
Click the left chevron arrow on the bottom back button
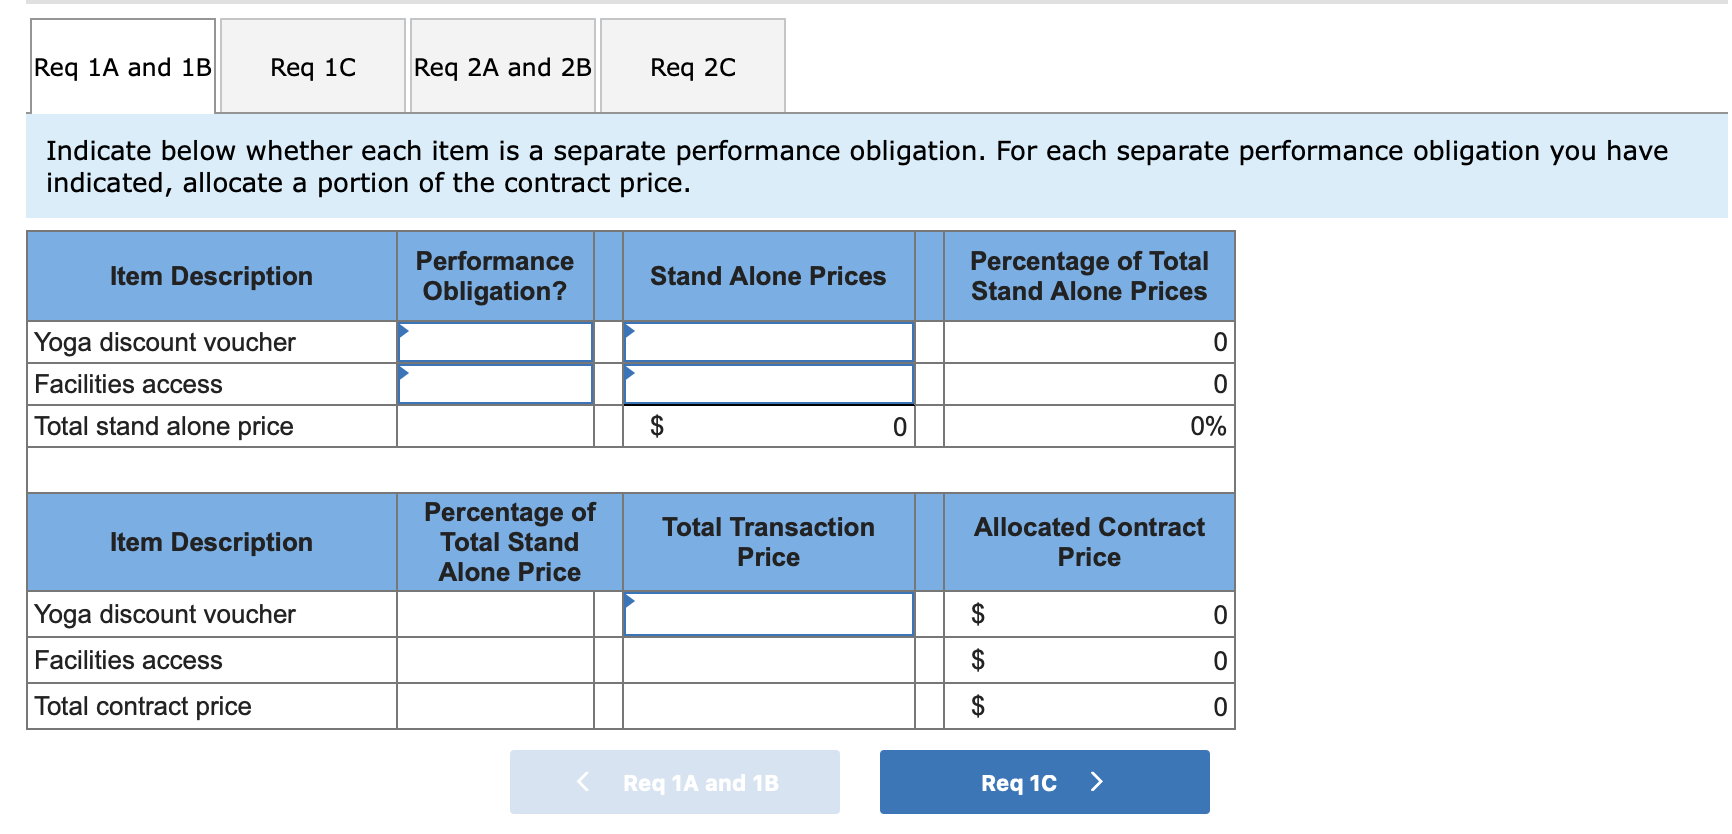pyautogui.click(x=583, y=782)
